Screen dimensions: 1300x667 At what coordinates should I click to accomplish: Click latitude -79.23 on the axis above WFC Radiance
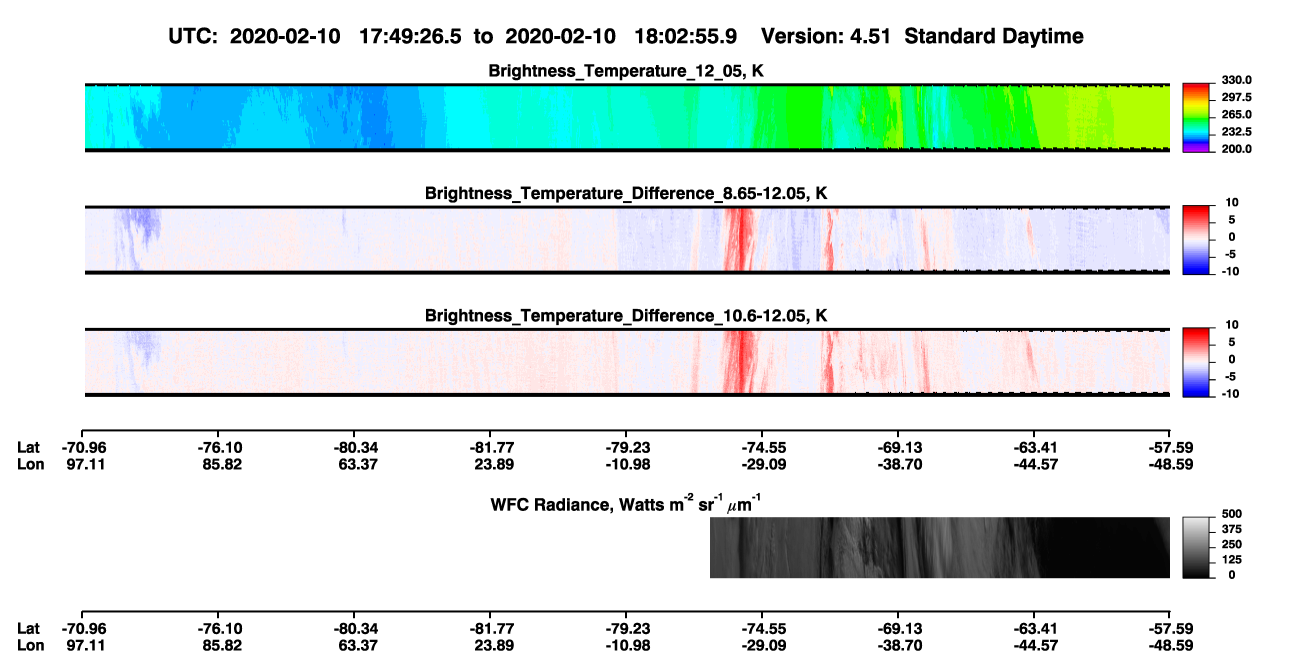point(628,448)
